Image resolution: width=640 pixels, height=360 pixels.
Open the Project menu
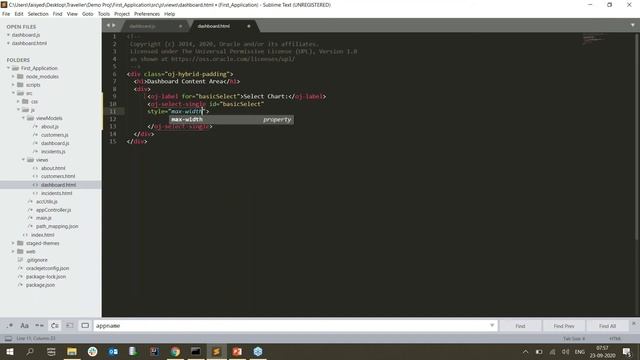(x=122, y=14)
